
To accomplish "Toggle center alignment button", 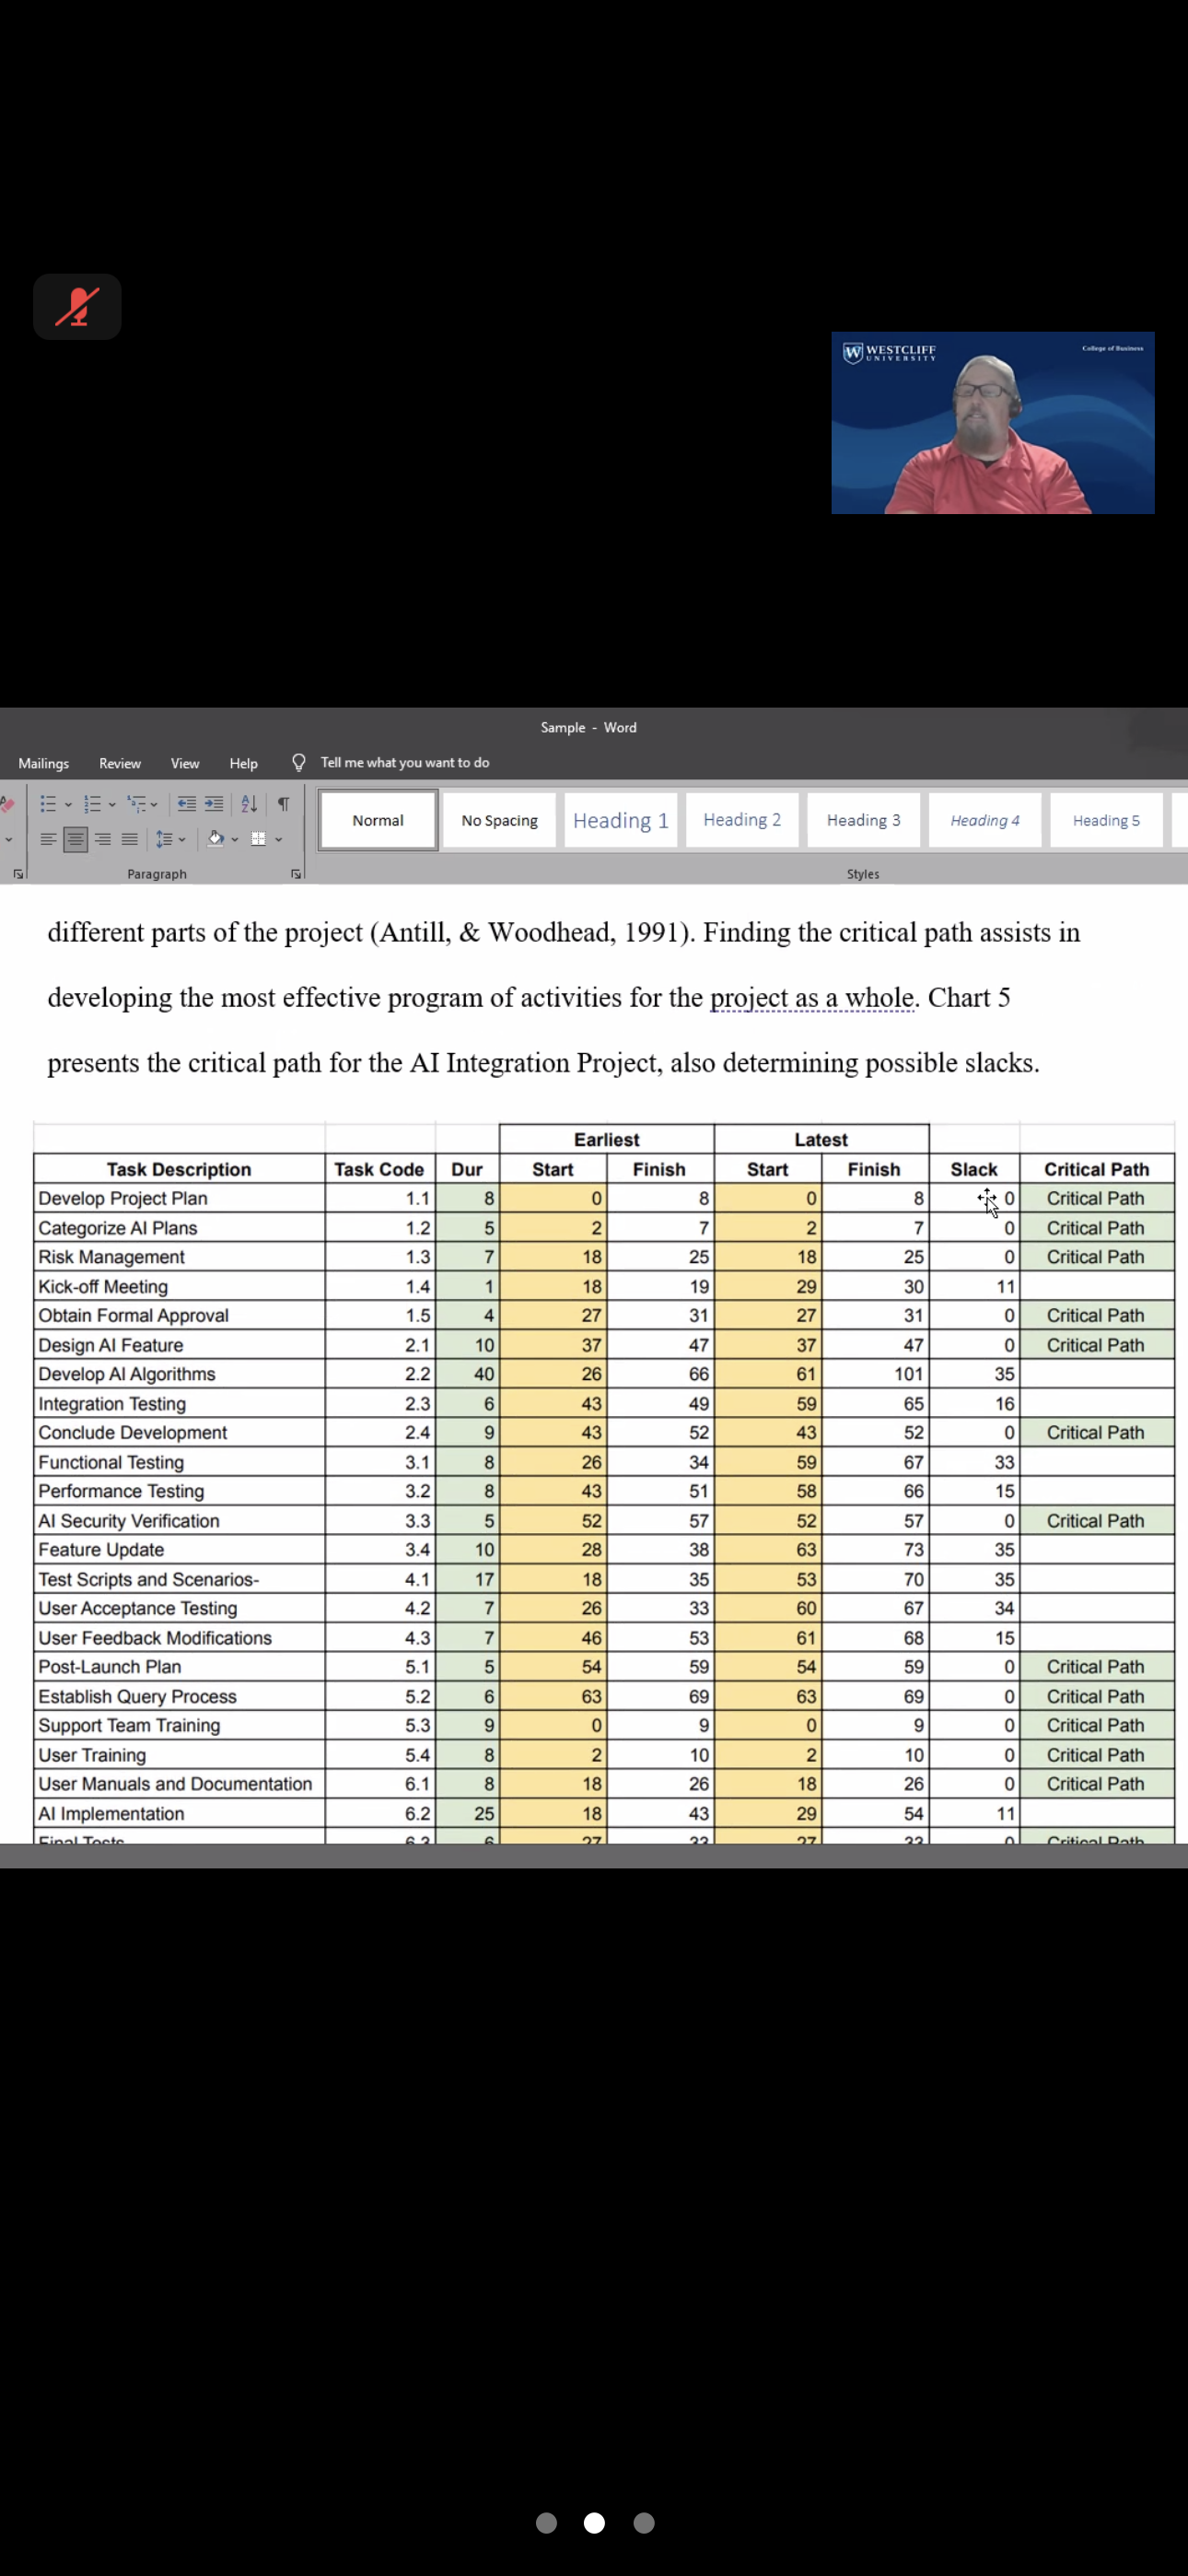I will (x=75, y=839).
